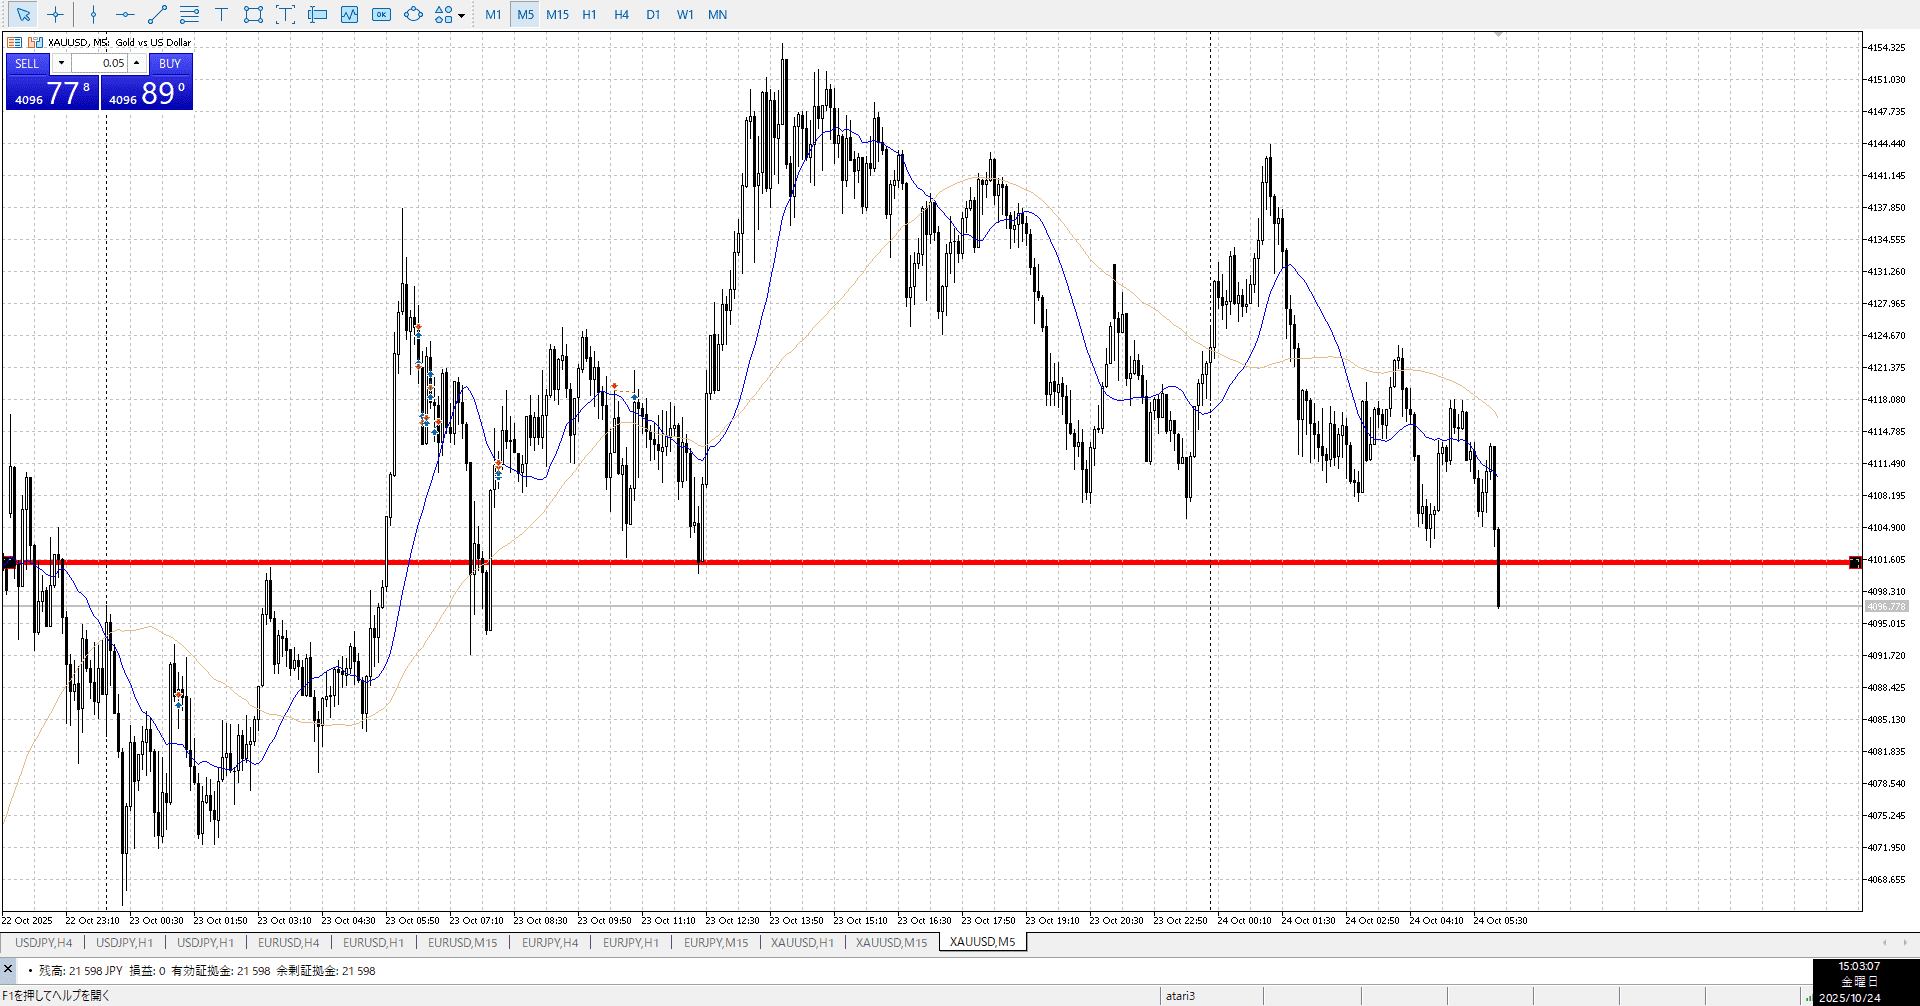Select the vertical line drawing tool
1920x1006 pixels.
(x=93, y=14)
